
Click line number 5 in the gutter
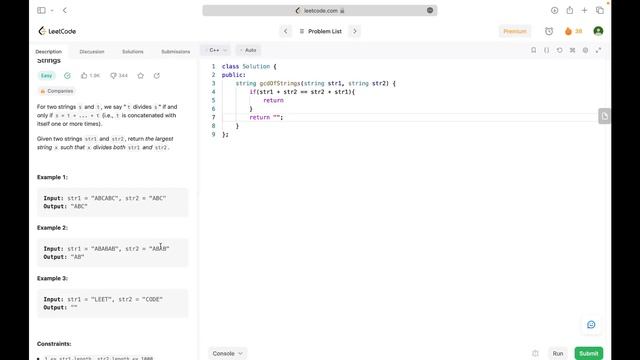pyautogui.click(x=213, y=100)
